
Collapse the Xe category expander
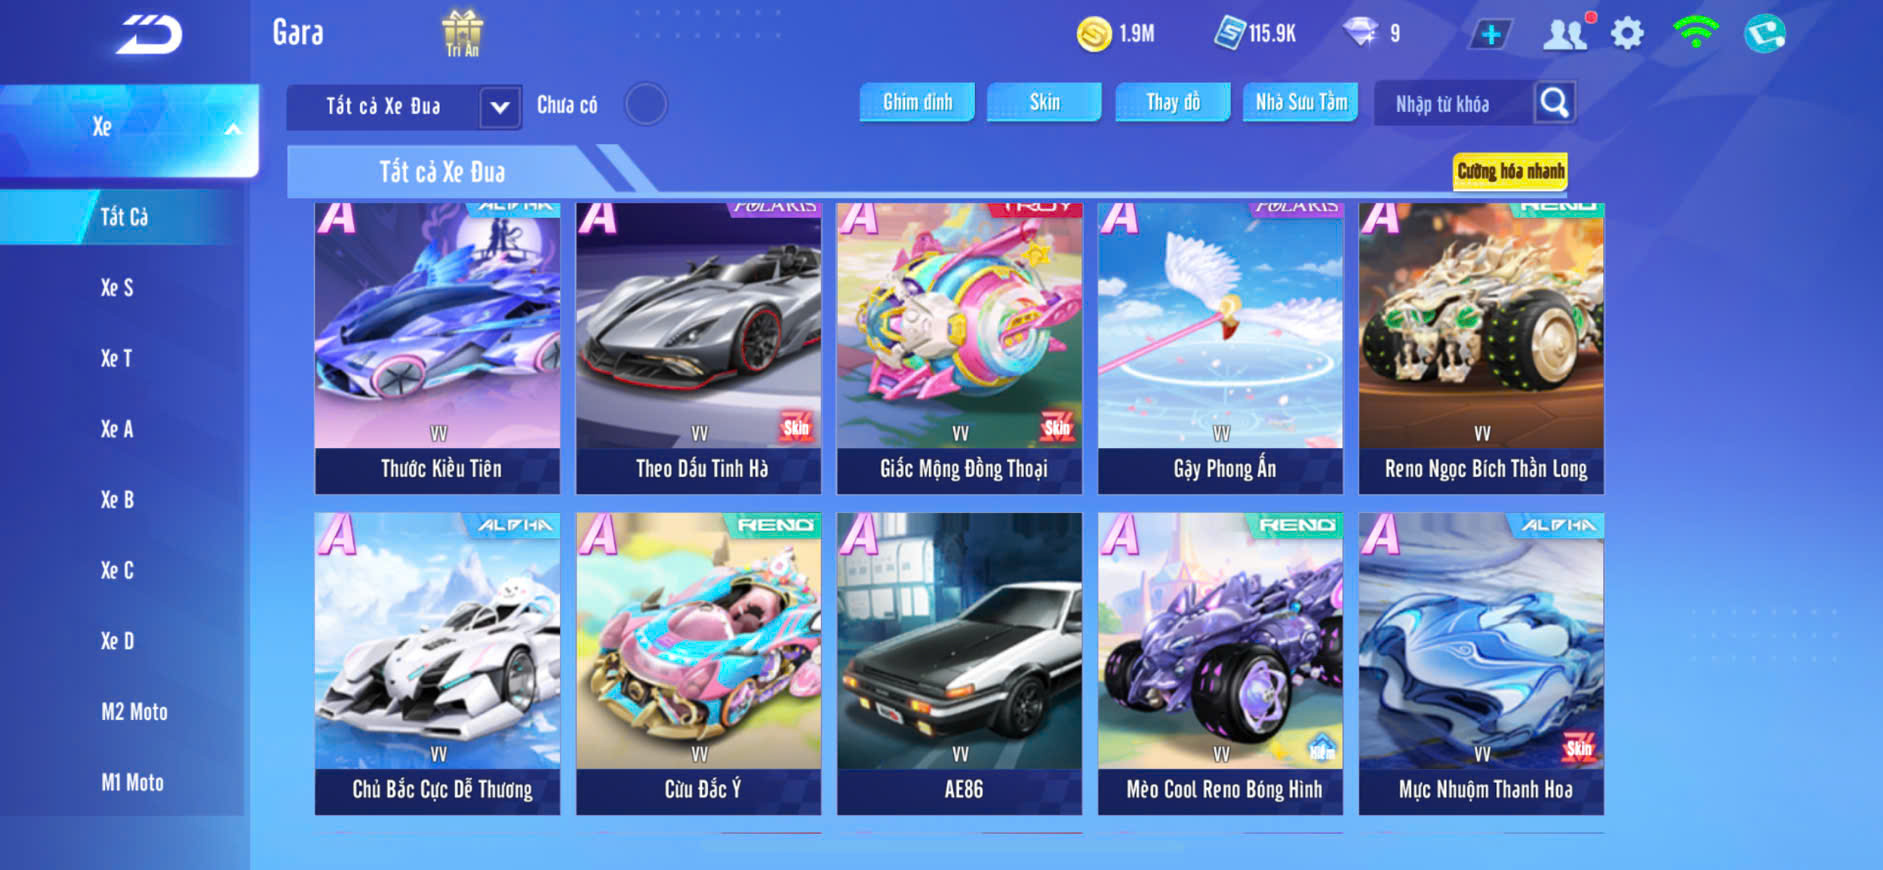click(x=232, y=128)
